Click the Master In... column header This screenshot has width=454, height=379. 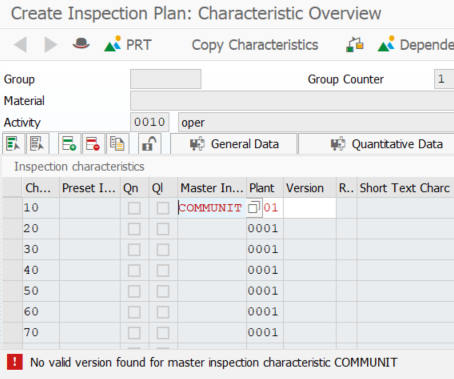click(x=212, y=188)
